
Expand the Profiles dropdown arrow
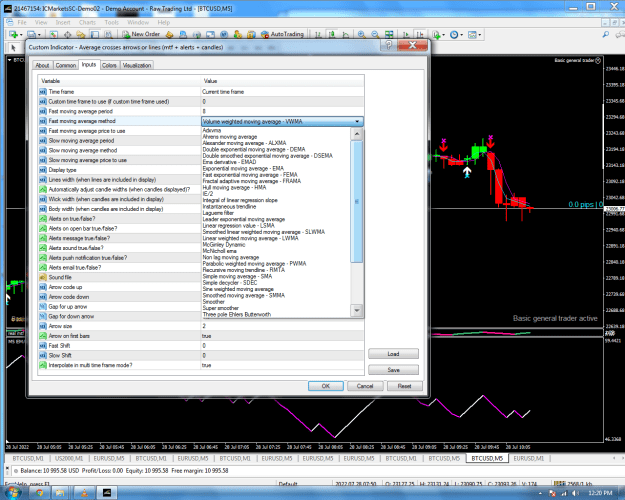(x=39, y=35)
